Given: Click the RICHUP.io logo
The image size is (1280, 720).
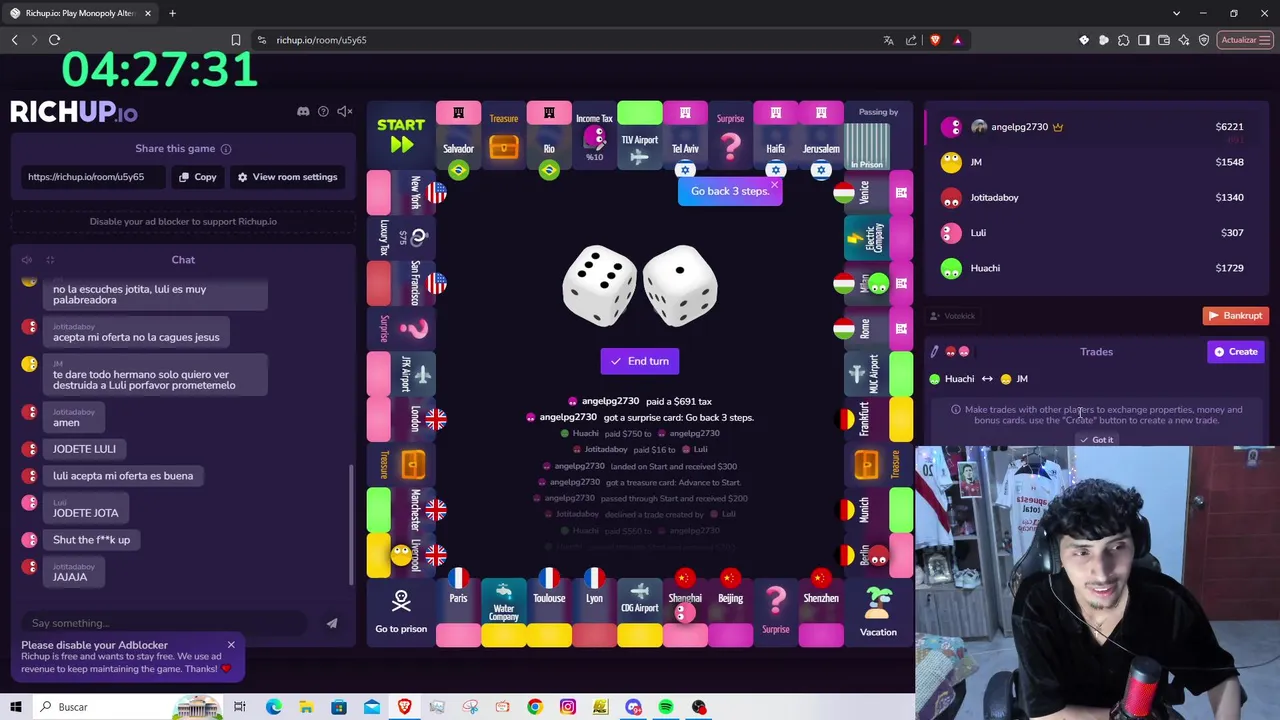Looking at the screenshot, I should click(74, 112).
